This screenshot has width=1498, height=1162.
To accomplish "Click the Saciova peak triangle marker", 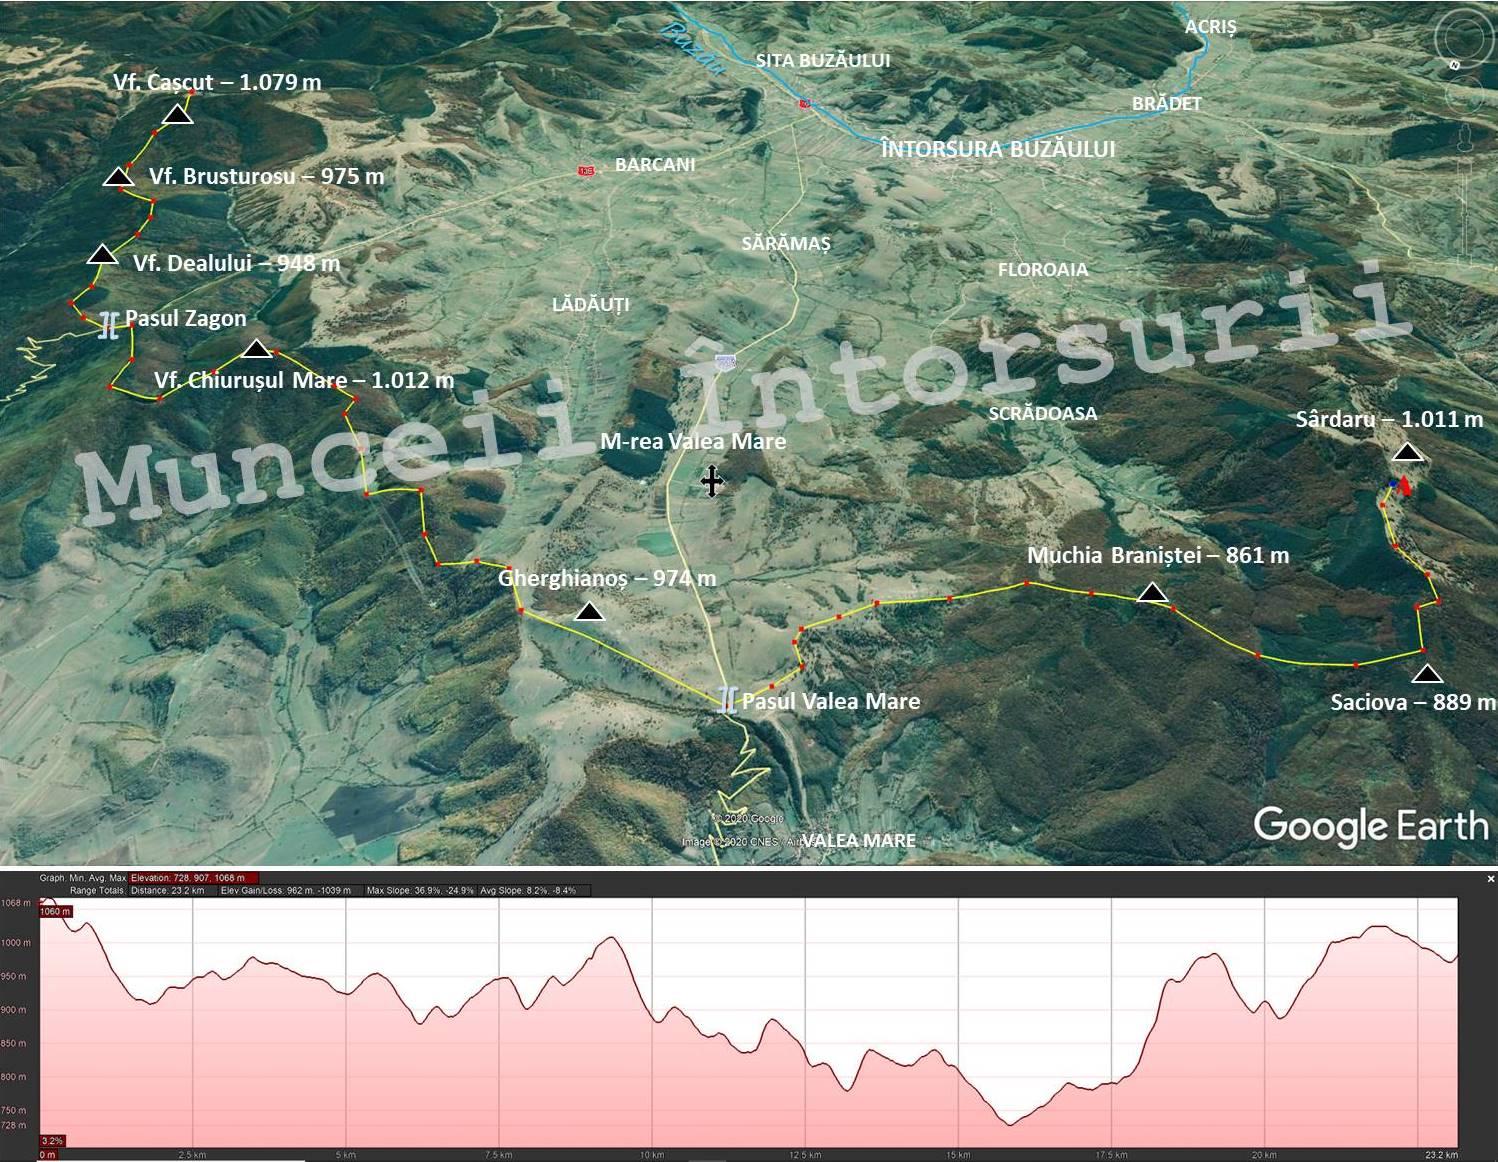I will pos(1426,674).
